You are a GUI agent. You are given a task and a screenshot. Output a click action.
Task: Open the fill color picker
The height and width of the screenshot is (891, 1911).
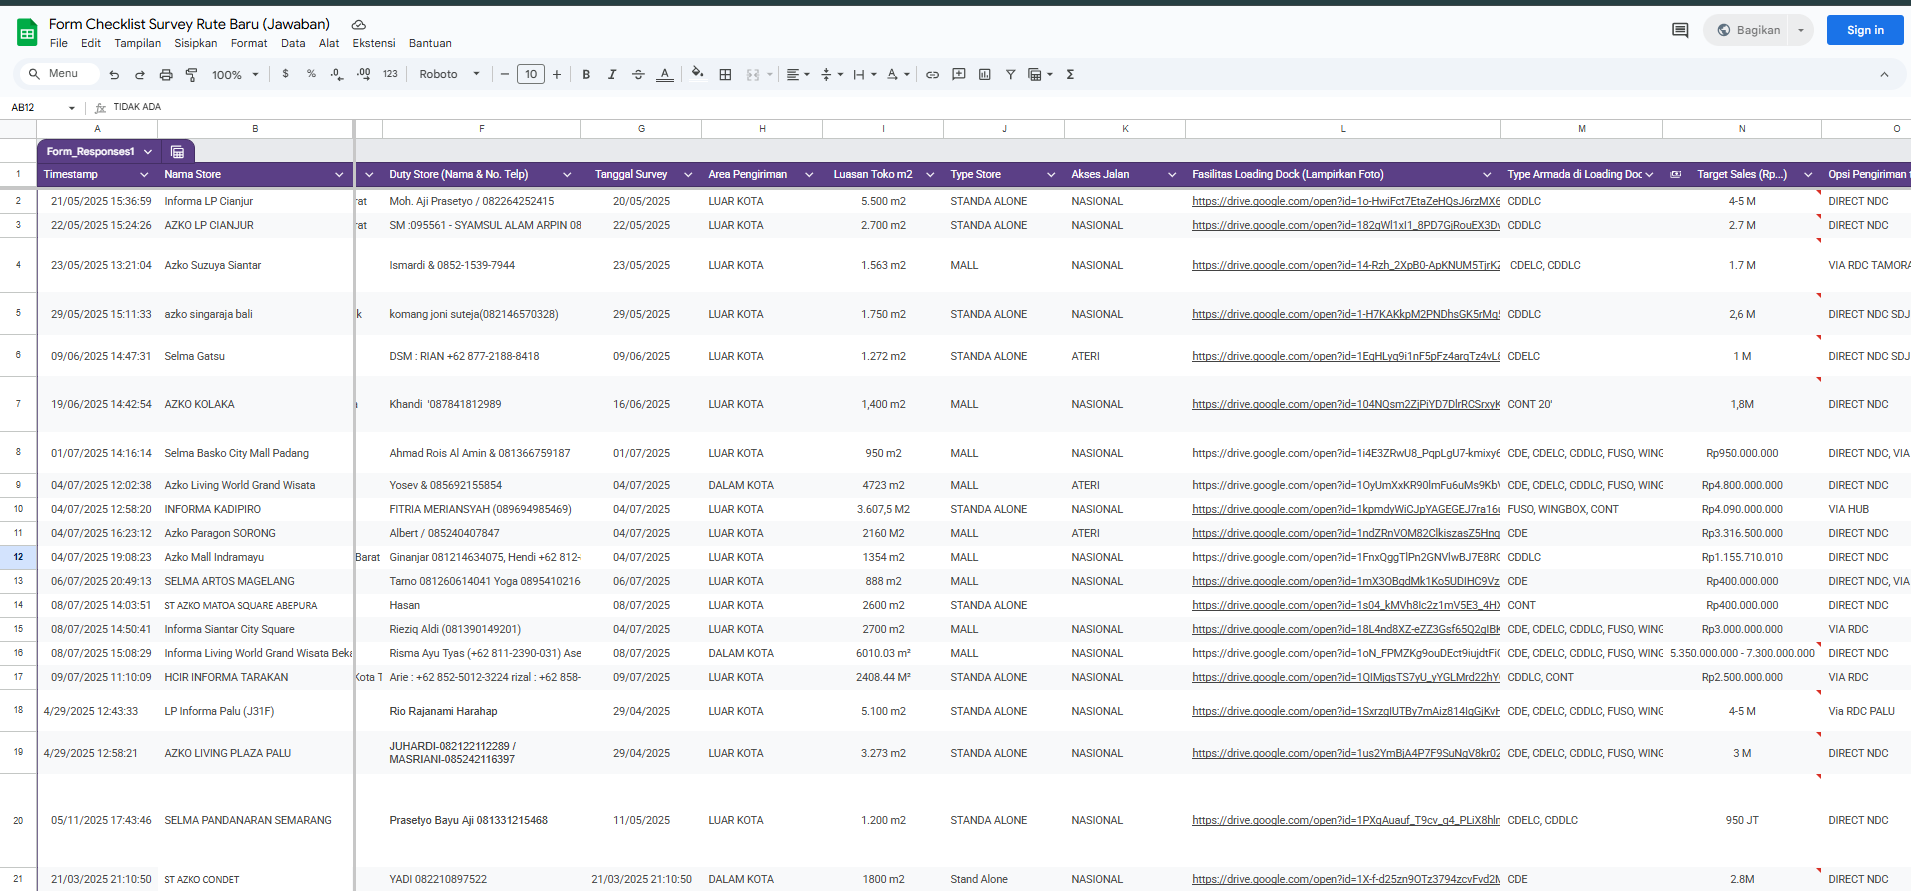coord(697,74)
